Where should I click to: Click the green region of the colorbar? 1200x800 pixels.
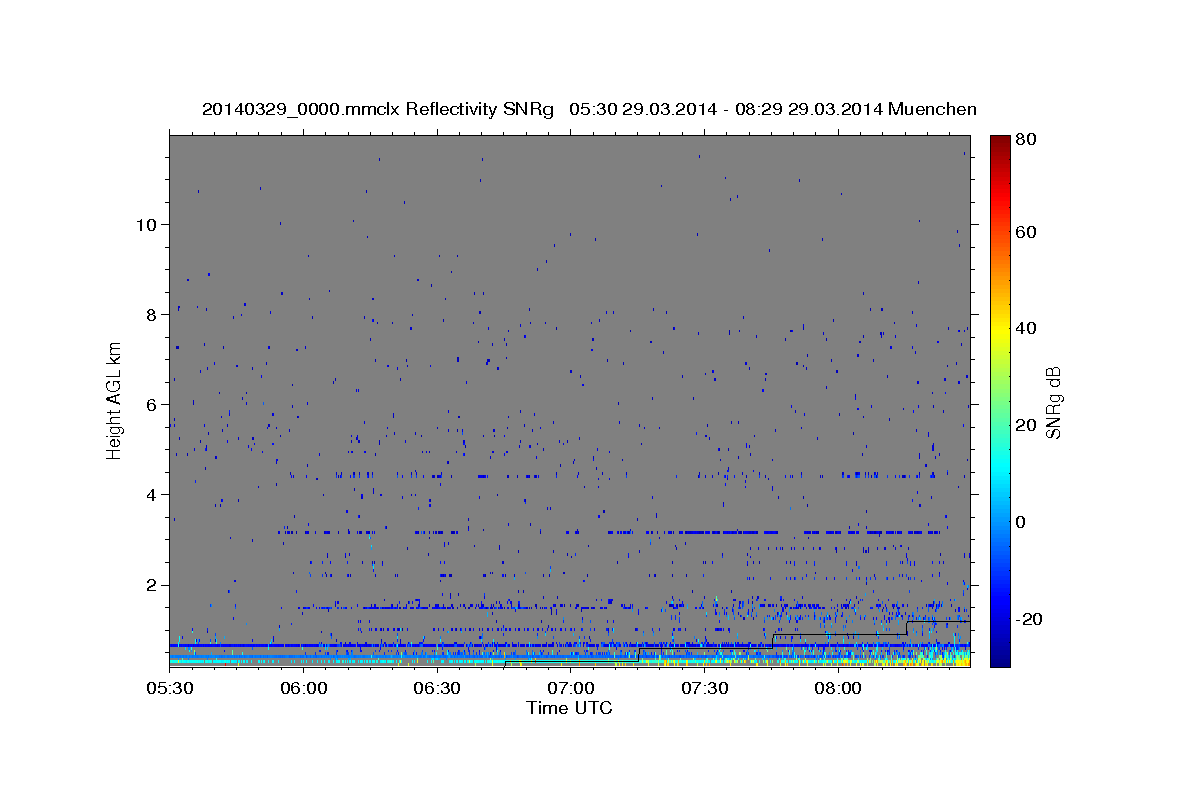pyautogui.click(x=1000, y=400)
